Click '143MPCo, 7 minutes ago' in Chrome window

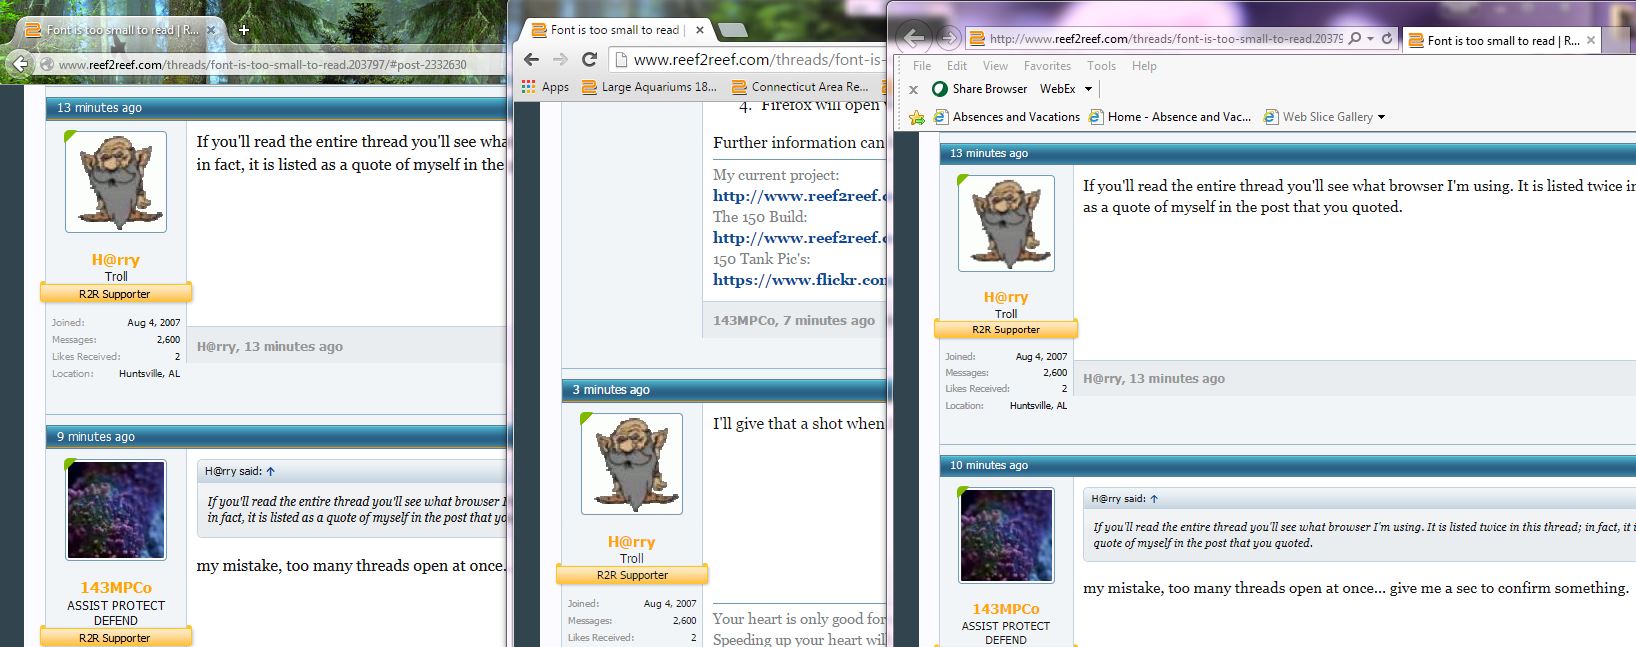(x=794, y=321)
